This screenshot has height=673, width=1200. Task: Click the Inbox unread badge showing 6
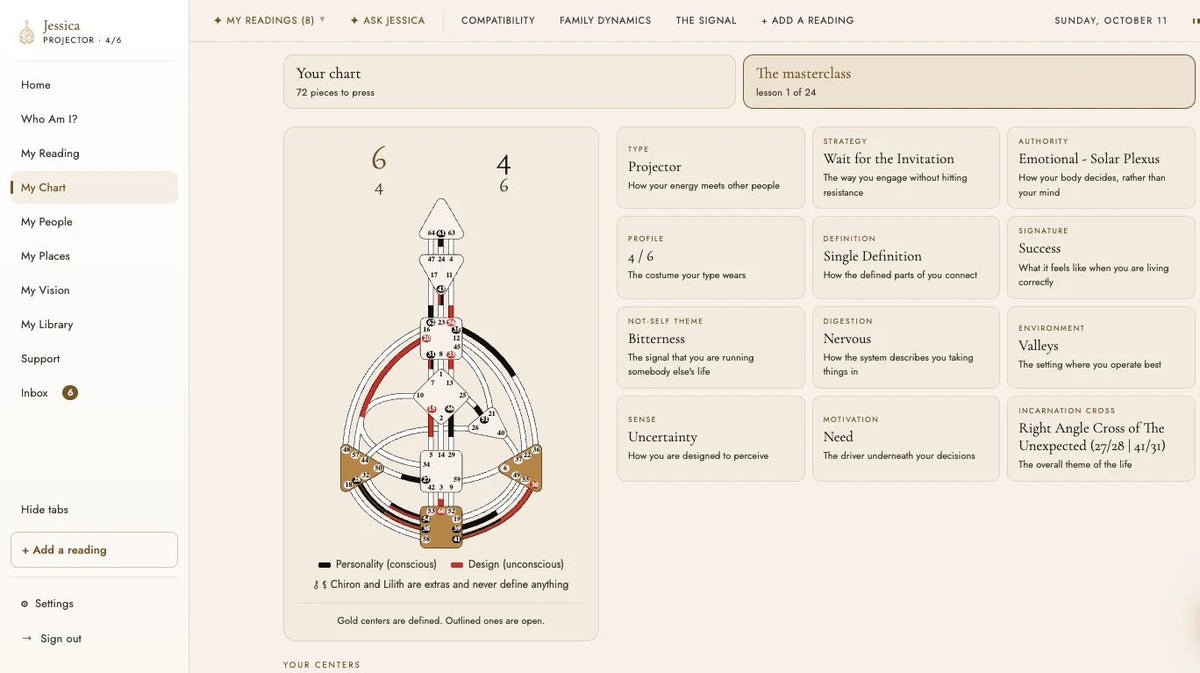(70, 393)
